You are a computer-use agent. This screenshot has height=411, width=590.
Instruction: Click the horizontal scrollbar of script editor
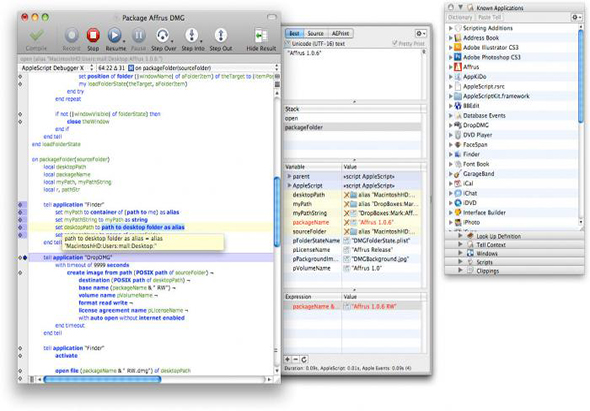[x=154, y=379]
